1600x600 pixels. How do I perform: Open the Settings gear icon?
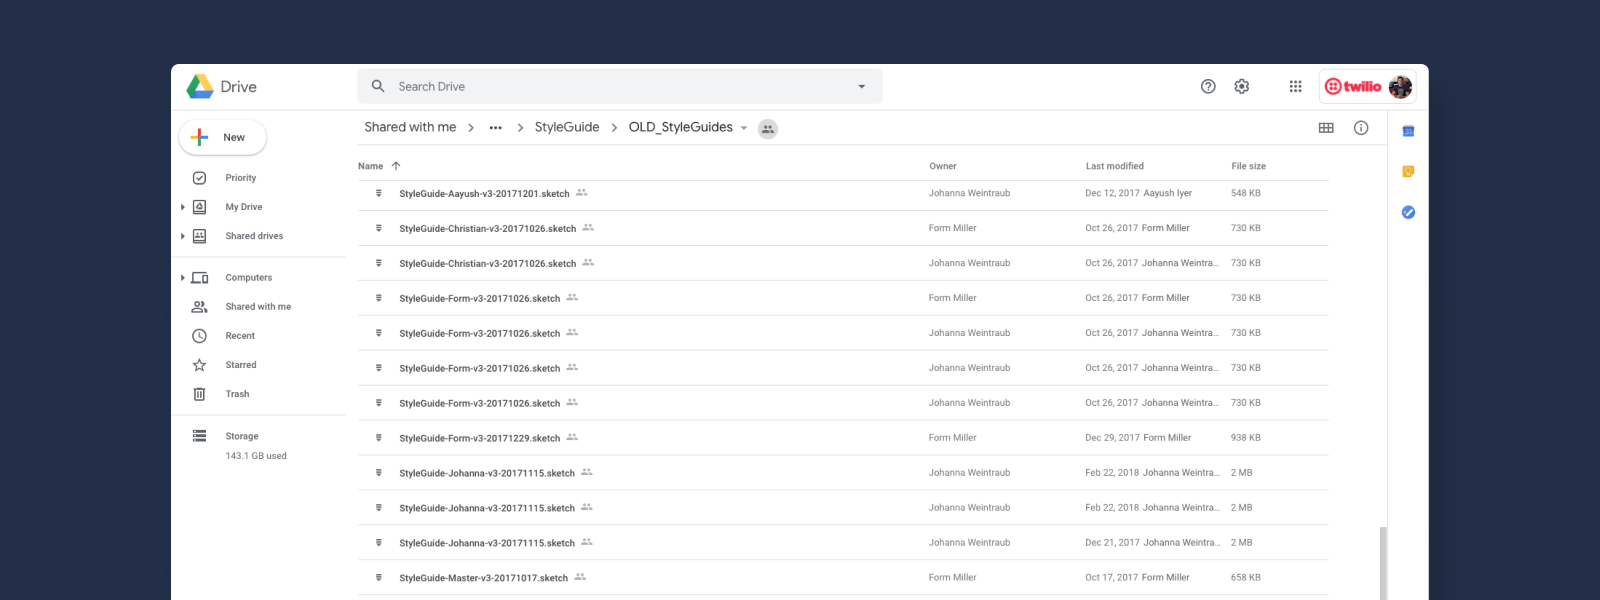pyautogui.click(x=1242, y=86)
